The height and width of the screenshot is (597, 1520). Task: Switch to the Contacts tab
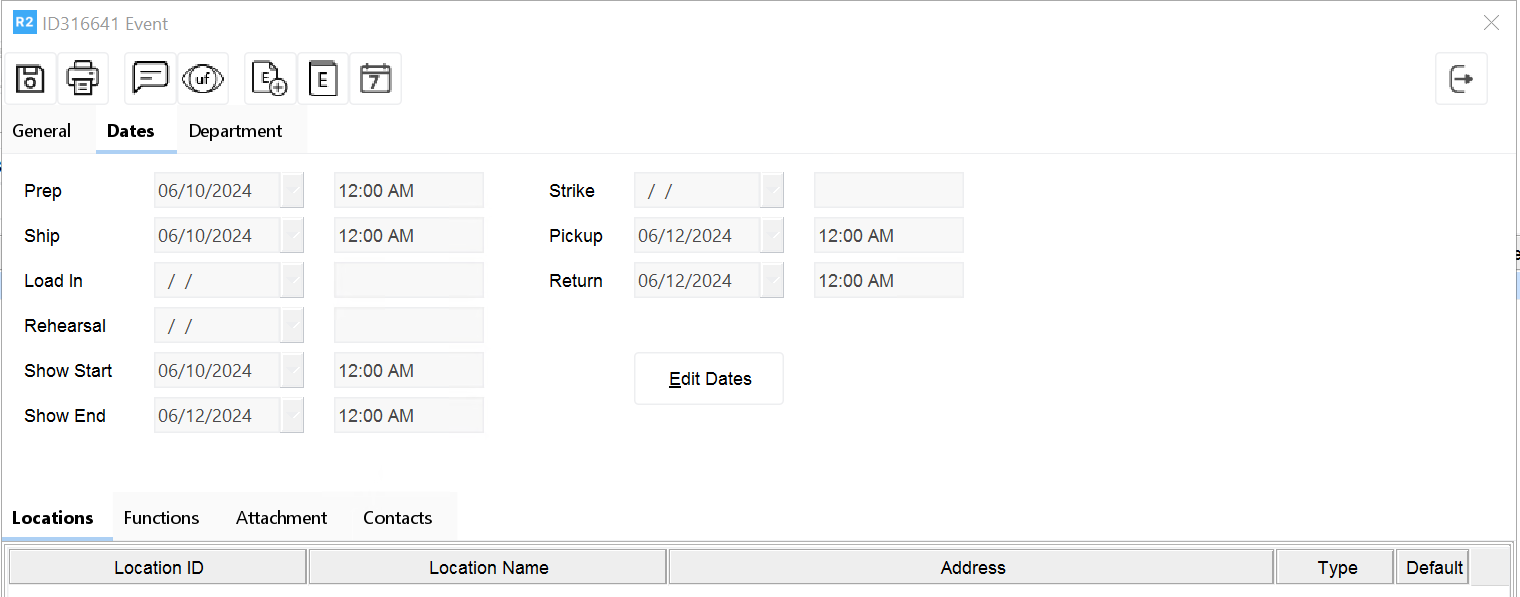[397, 517]
